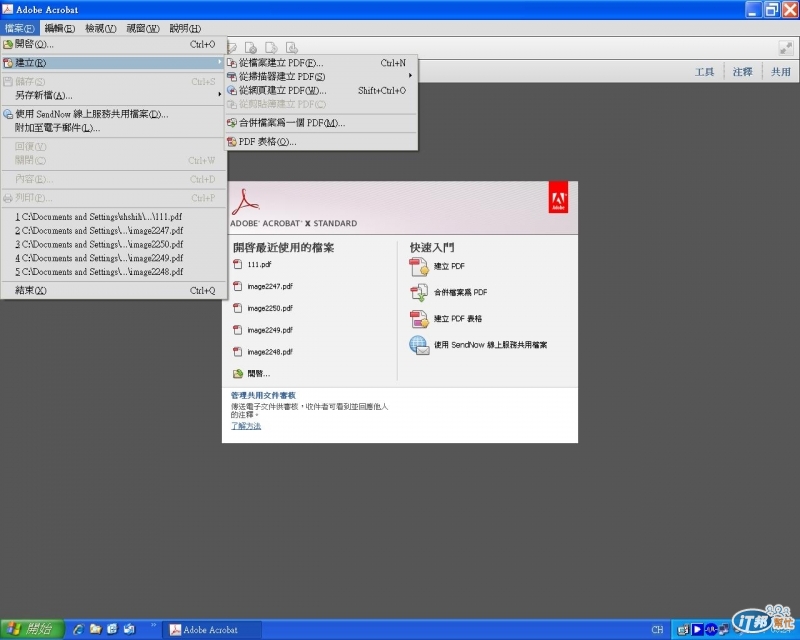The image size is (800, 640).
Task: Click the Adobe Acrobat taskbar button
Action: (212, 630)
